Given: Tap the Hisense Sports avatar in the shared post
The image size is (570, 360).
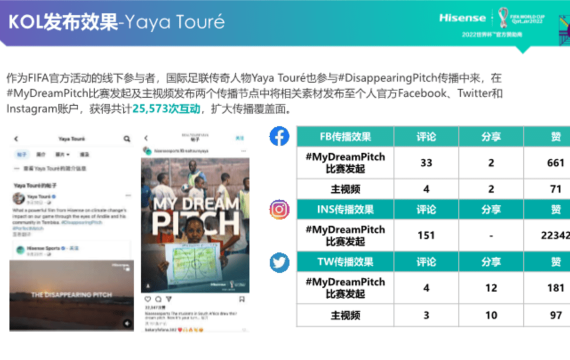Looking at the screenshot, I should 20,250.
